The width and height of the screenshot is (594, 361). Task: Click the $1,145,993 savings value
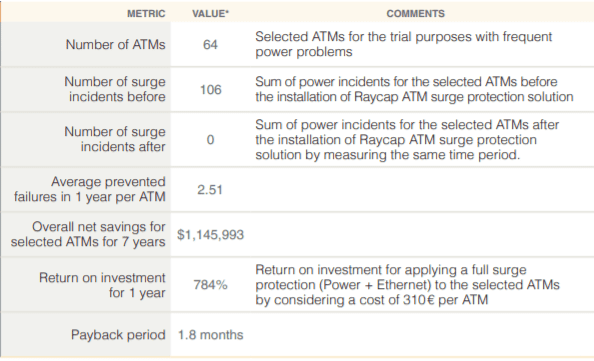(210, 235)
